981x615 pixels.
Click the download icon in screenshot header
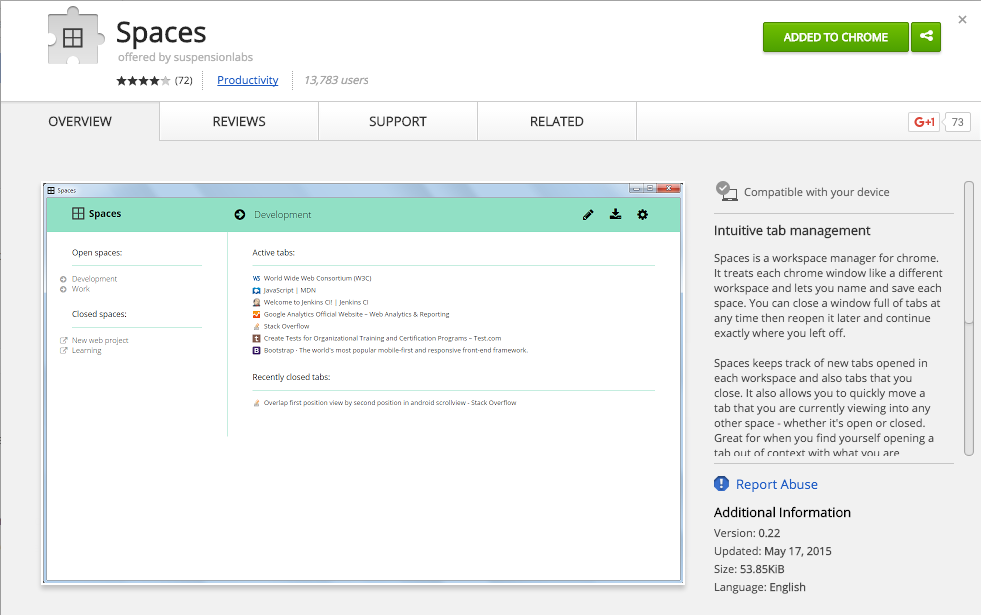point(615,214)
